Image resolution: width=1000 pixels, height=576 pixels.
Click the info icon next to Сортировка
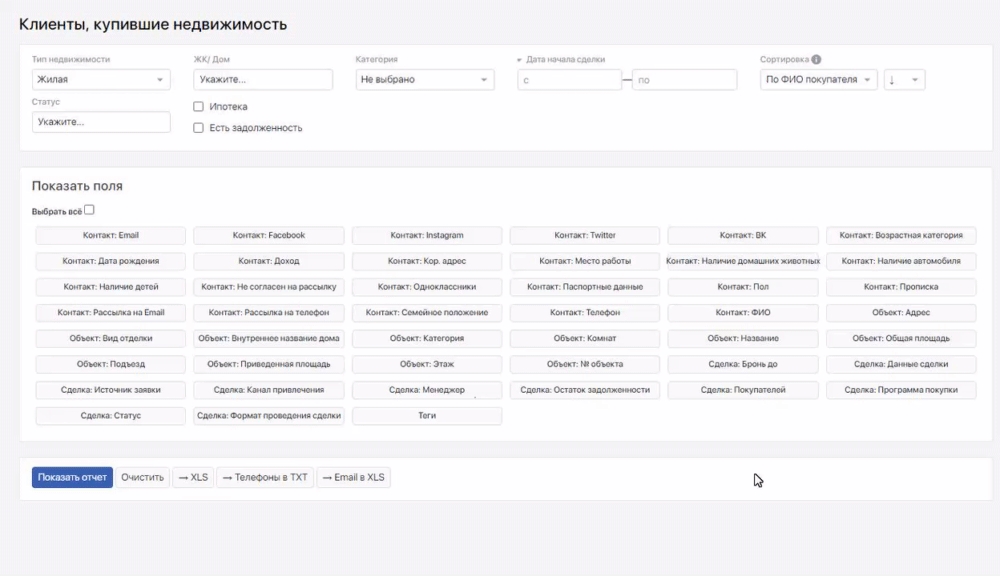[x=816, y=60]
